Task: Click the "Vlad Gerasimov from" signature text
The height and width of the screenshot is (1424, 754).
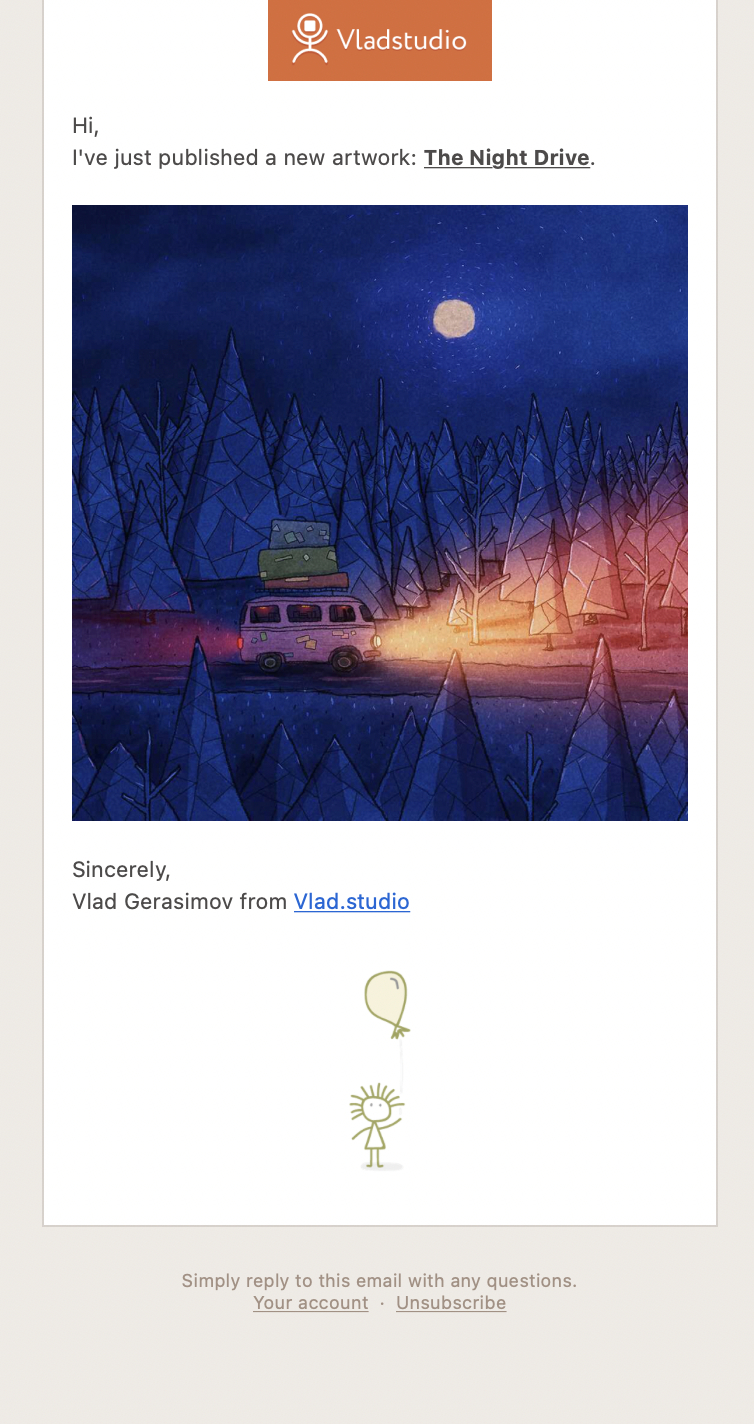Action: point(180,901)
